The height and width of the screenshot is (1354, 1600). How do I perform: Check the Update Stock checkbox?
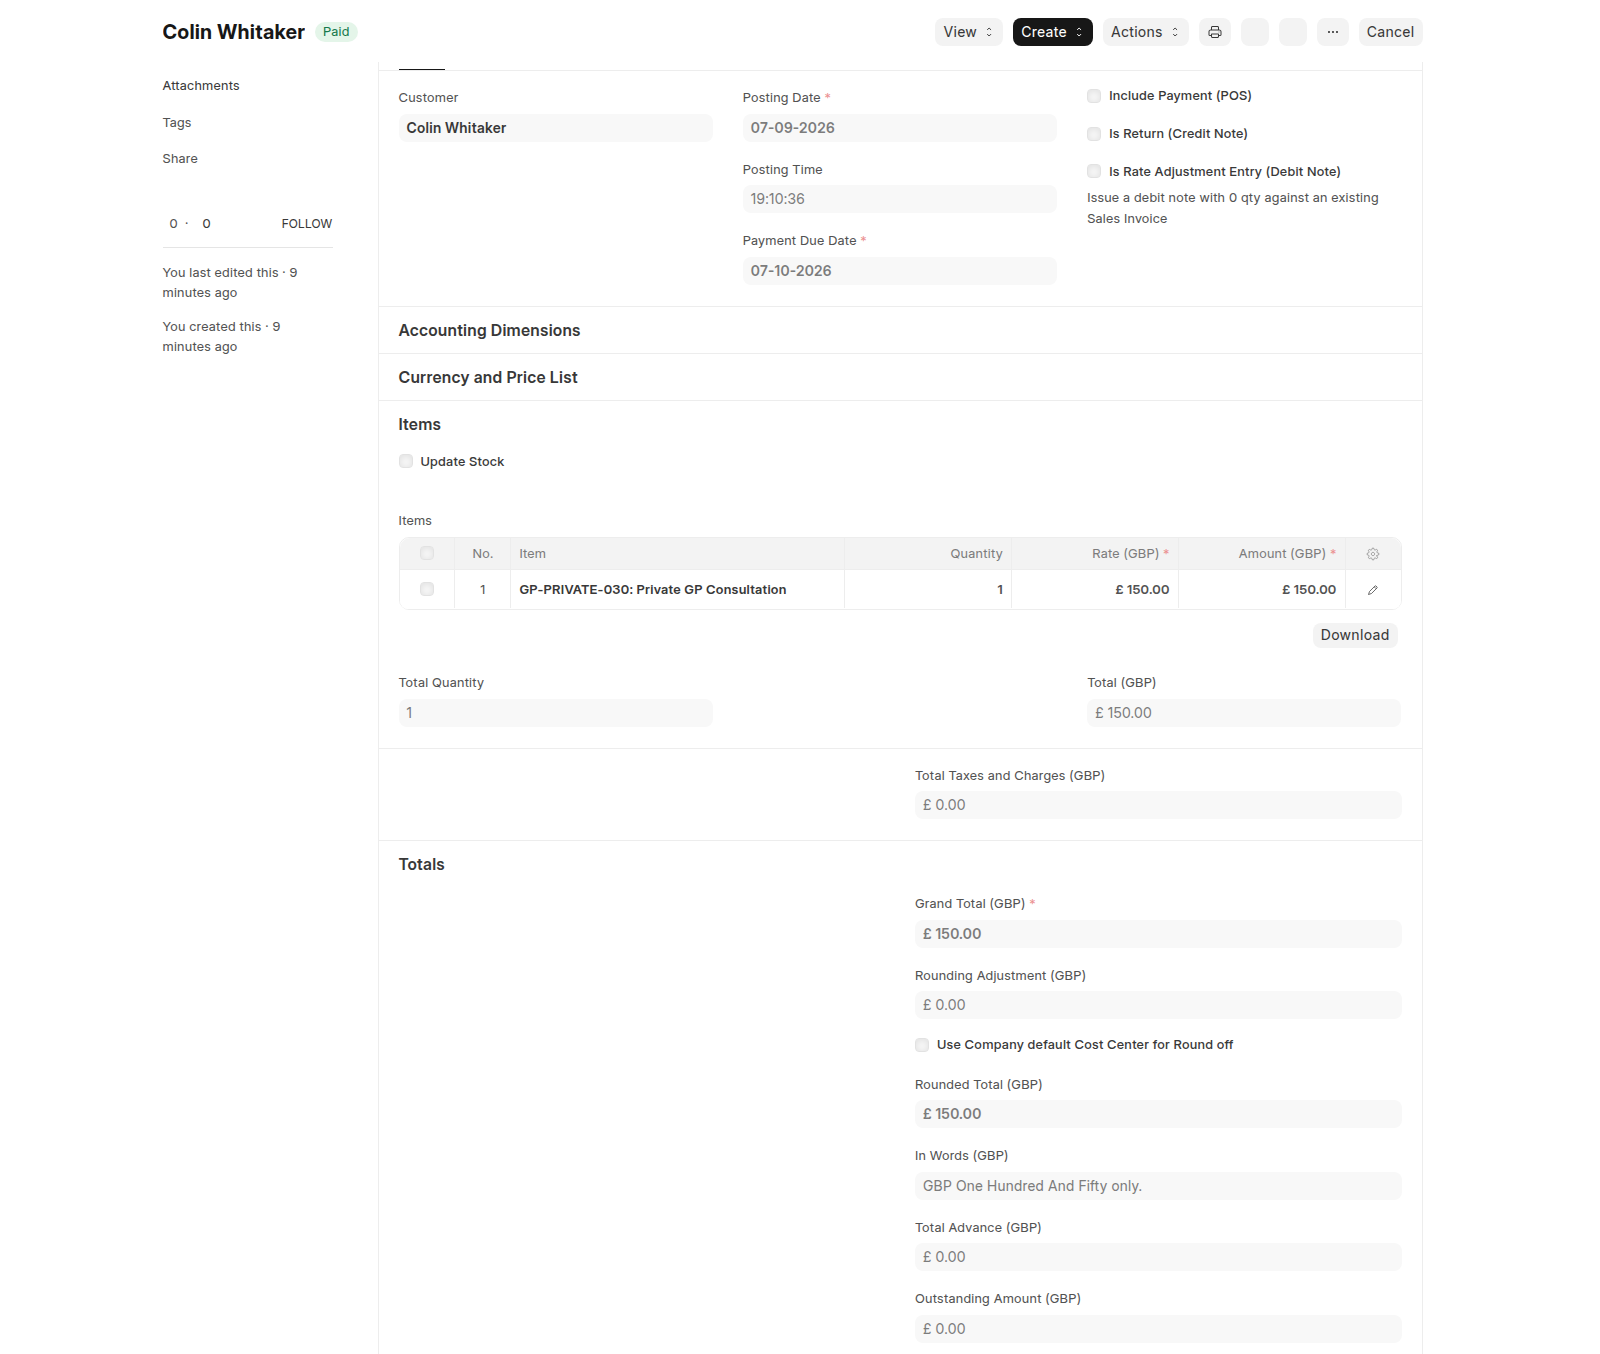406,461
